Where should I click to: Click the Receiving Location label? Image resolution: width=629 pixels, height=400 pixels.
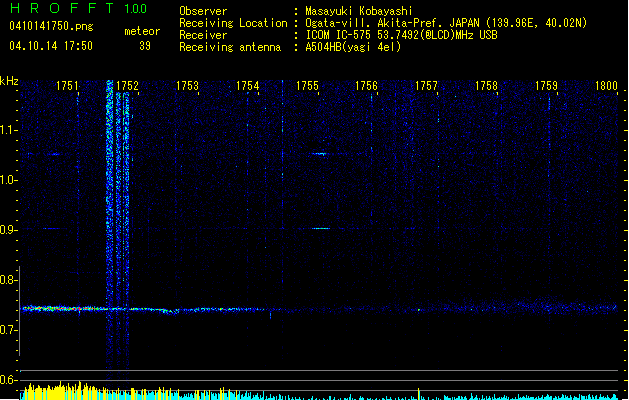[233, 23]
